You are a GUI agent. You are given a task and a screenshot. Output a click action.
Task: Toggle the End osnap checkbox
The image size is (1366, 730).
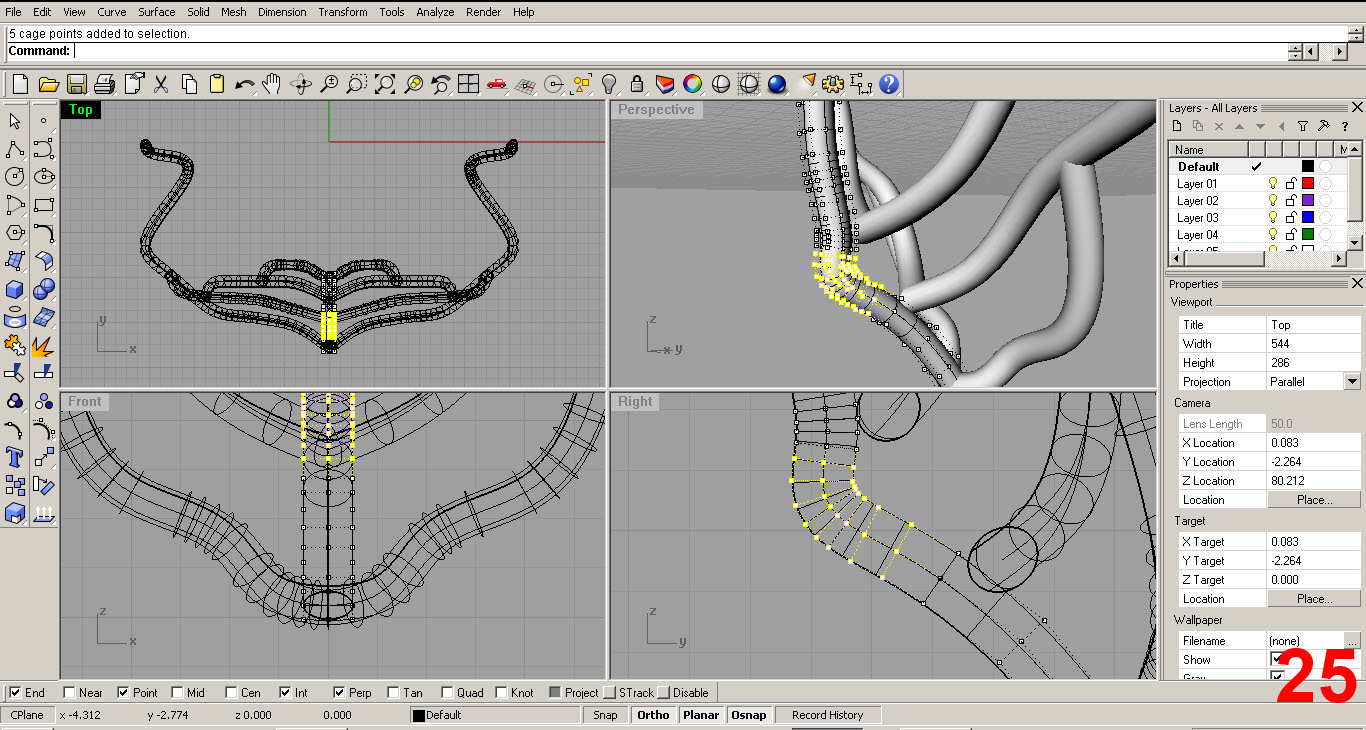coord(15,692)
